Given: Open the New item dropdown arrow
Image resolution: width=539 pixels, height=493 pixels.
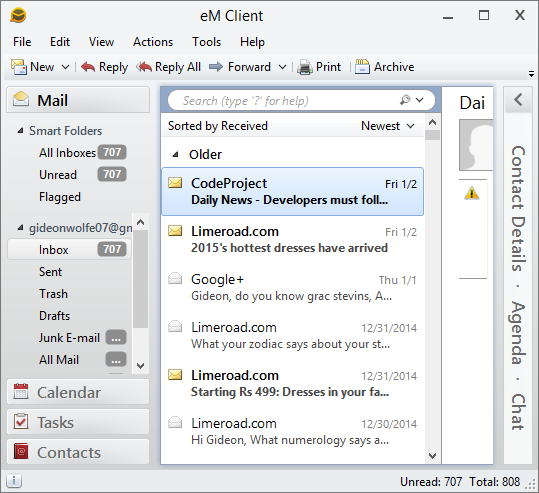Looking at the screenshot, I should (x=65, y=67).
